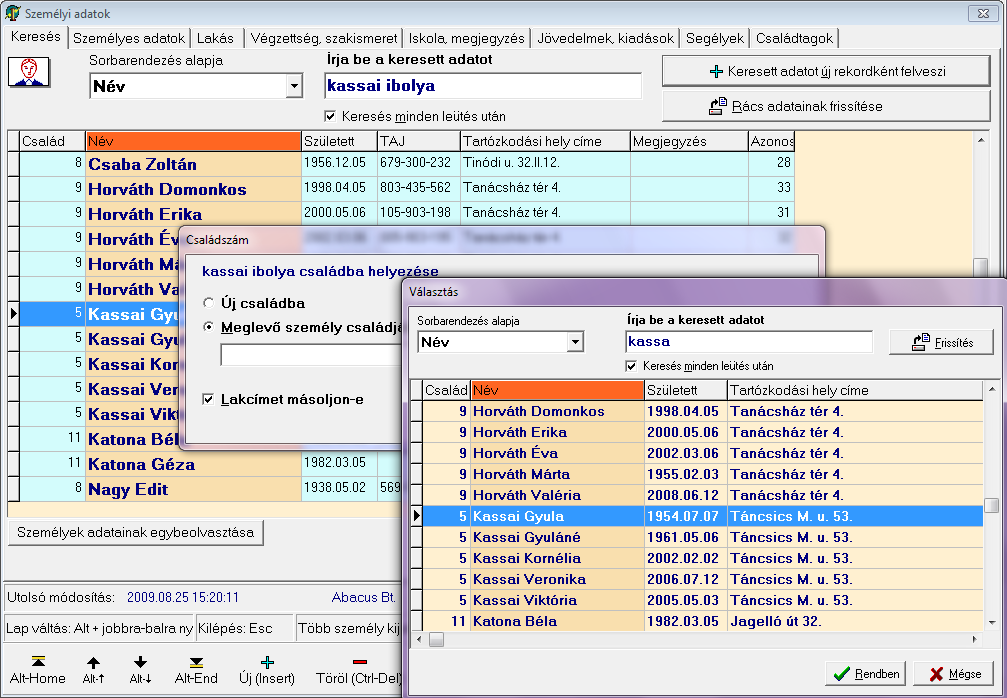The image size is (1007, 698).
Task: Click Tartózkodási hely címe header in Választás
Action: 855,390
